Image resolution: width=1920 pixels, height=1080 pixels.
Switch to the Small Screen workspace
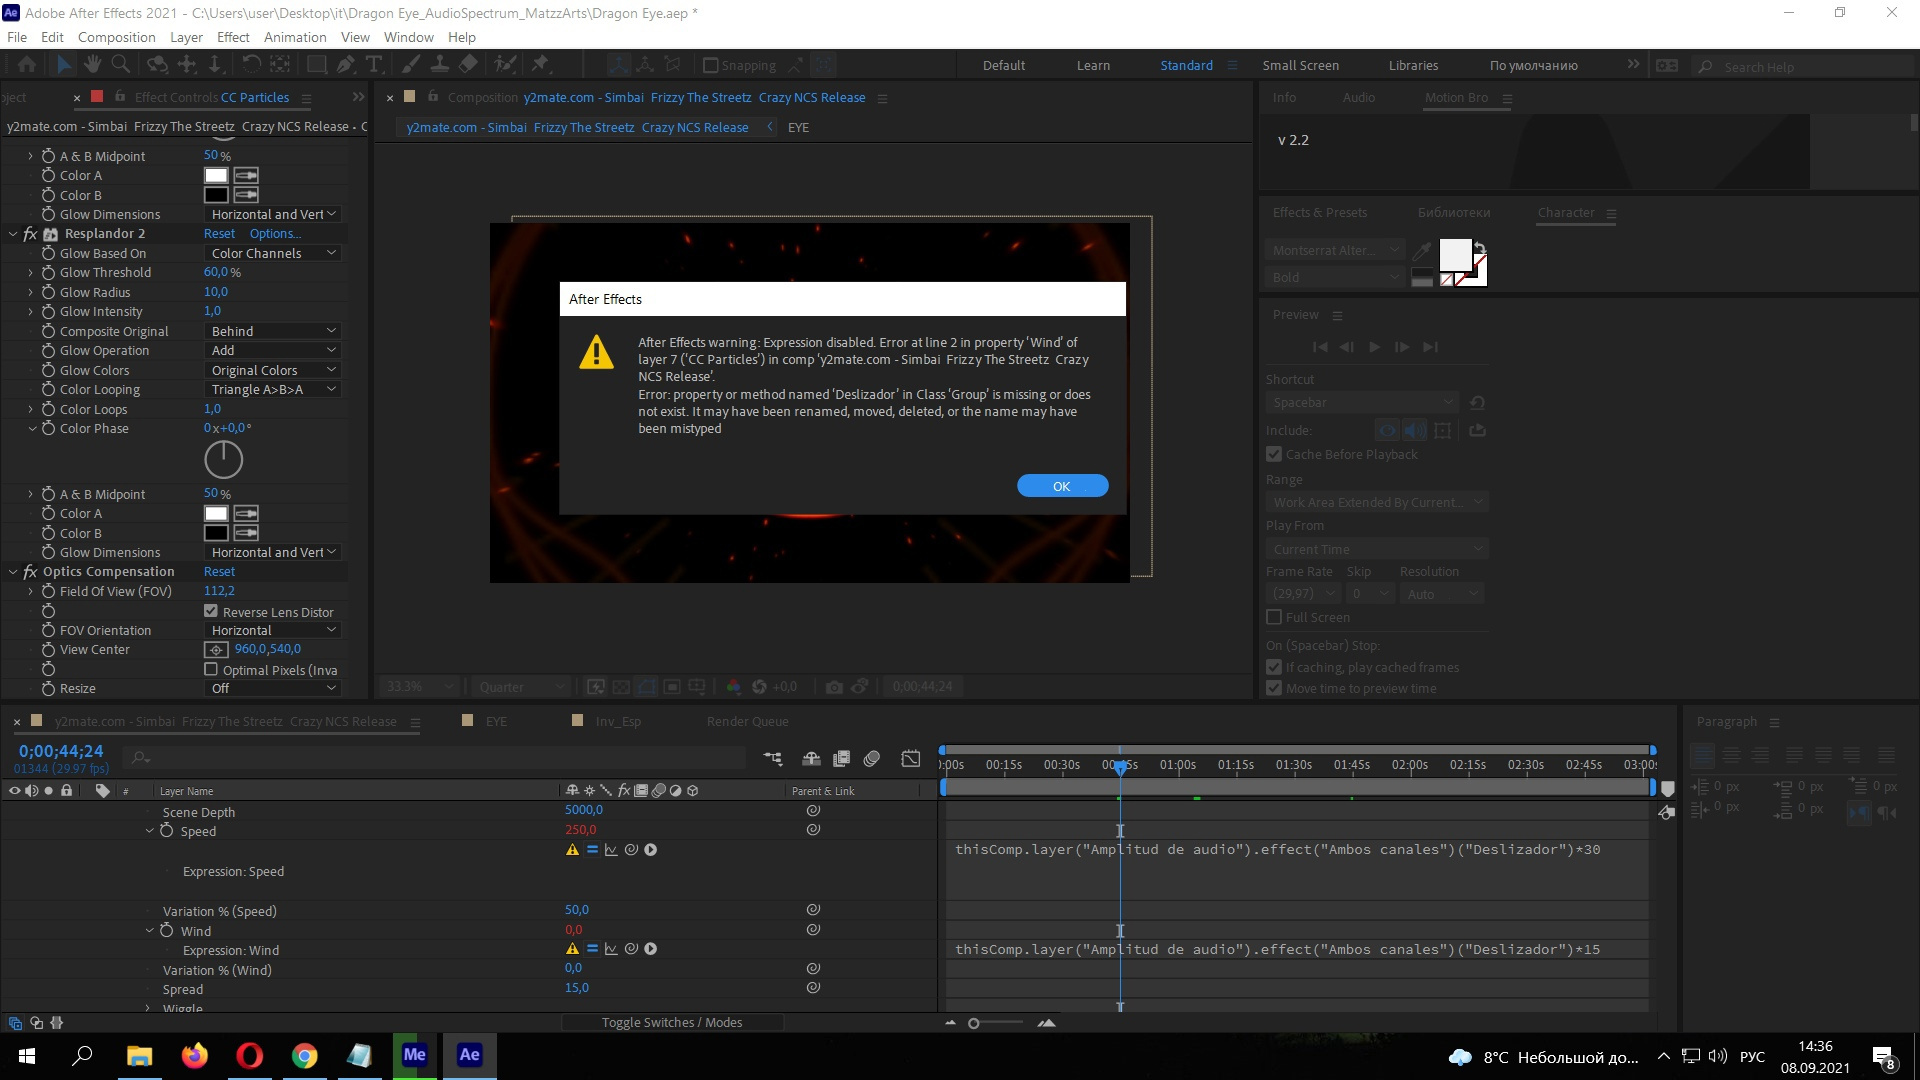tap(1300, 65)
